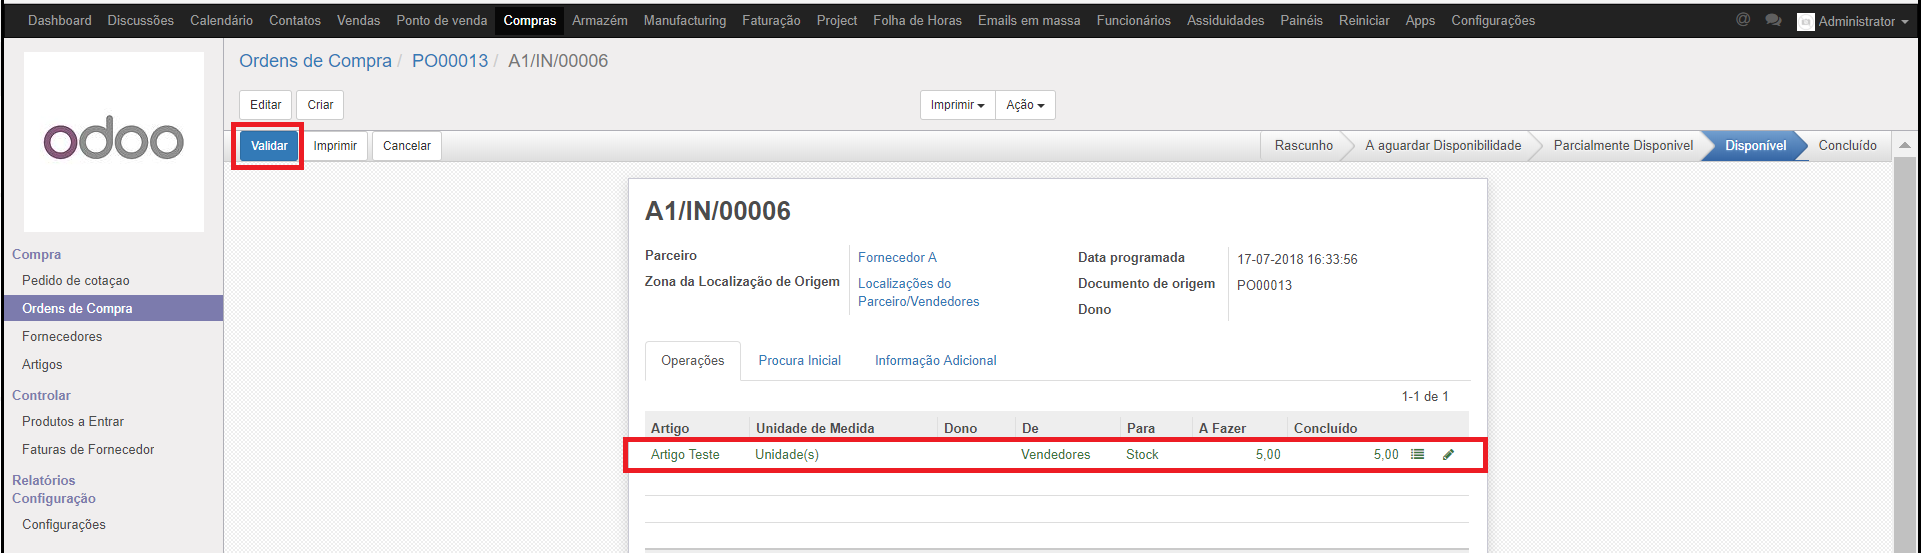
Task: Go to PO00013 in the breadcrumb
Action: (450, 61)
